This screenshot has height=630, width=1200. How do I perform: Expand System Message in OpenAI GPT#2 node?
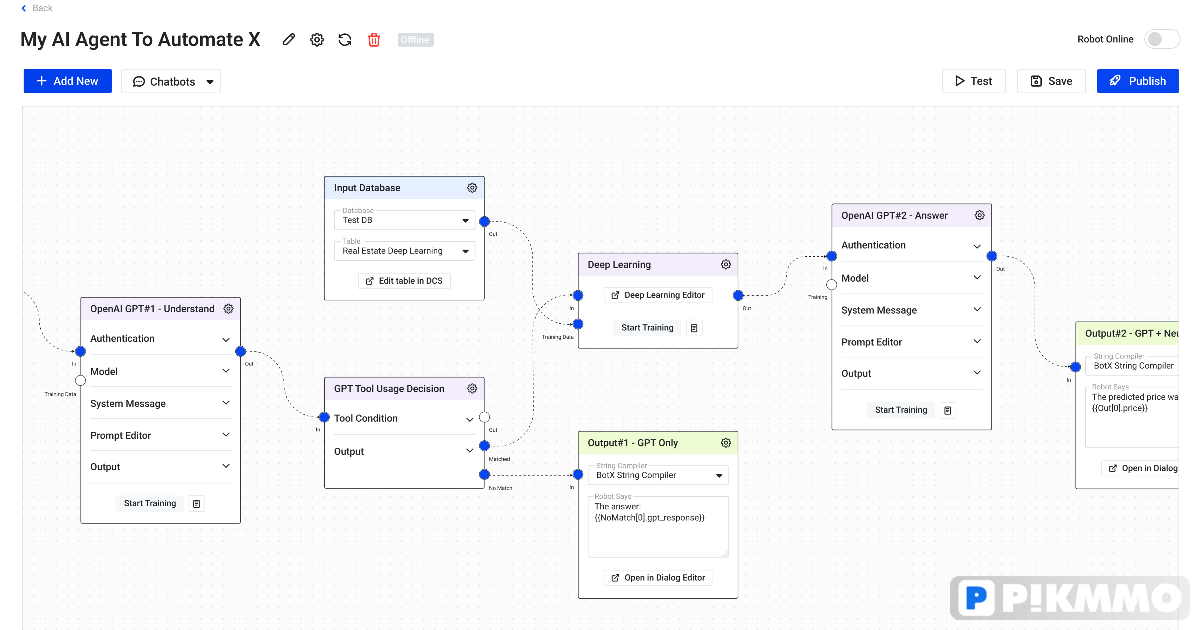911,310
